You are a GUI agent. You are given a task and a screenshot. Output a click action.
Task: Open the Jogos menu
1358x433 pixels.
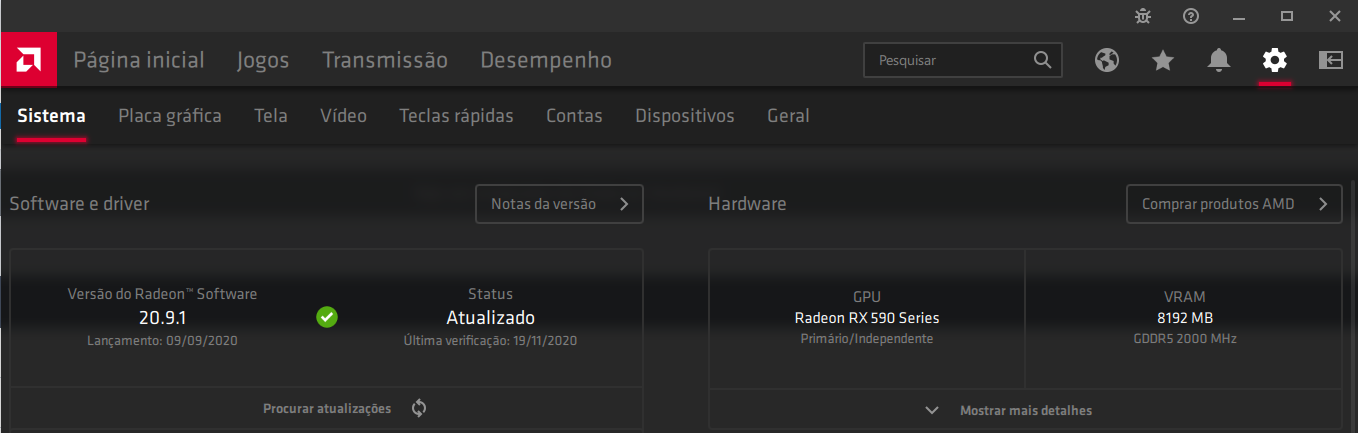pyautogui.click(x=263, y=60)
